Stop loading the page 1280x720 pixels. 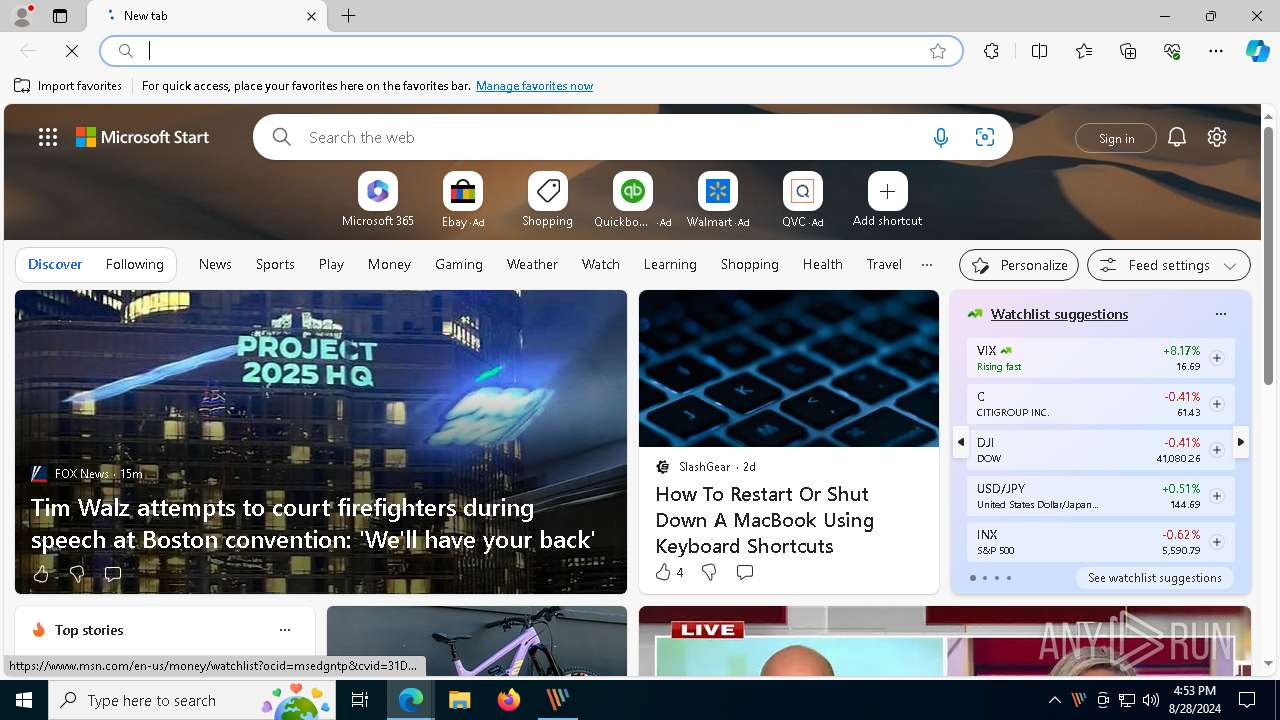pos(72,51)
